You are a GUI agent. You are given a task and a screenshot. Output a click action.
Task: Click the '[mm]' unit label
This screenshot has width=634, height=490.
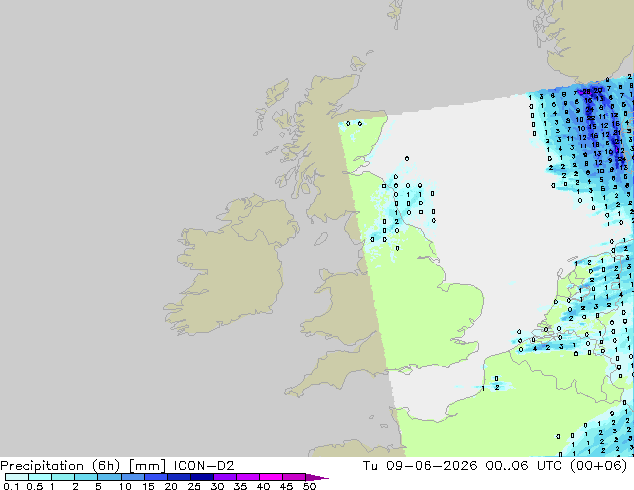[147, 466]
